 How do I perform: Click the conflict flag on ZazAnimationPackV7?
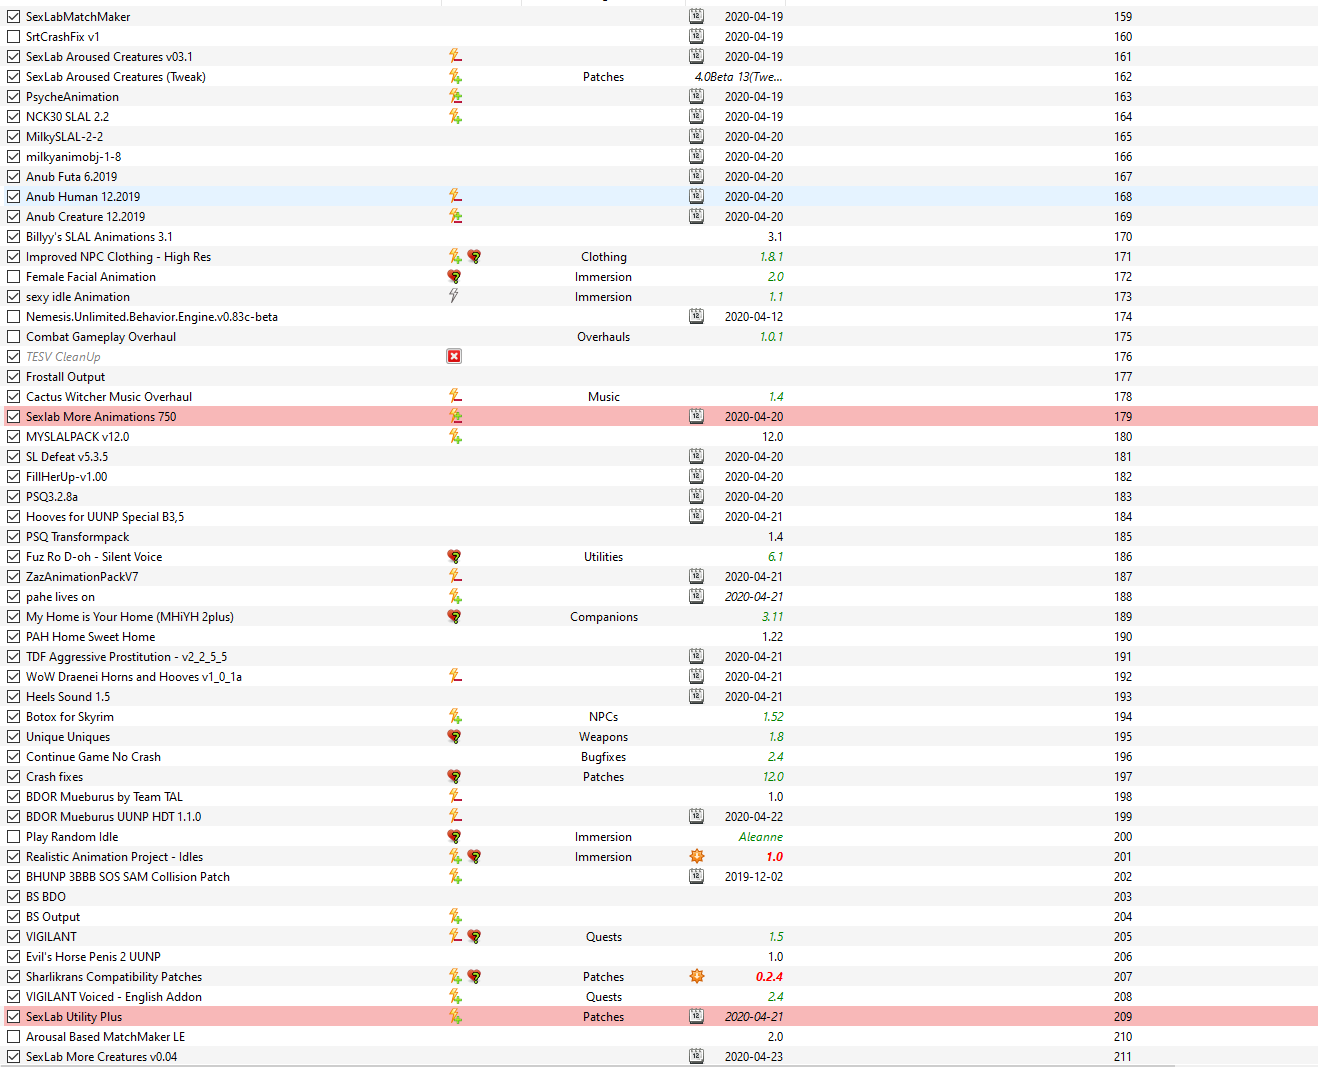pos(455,577)
